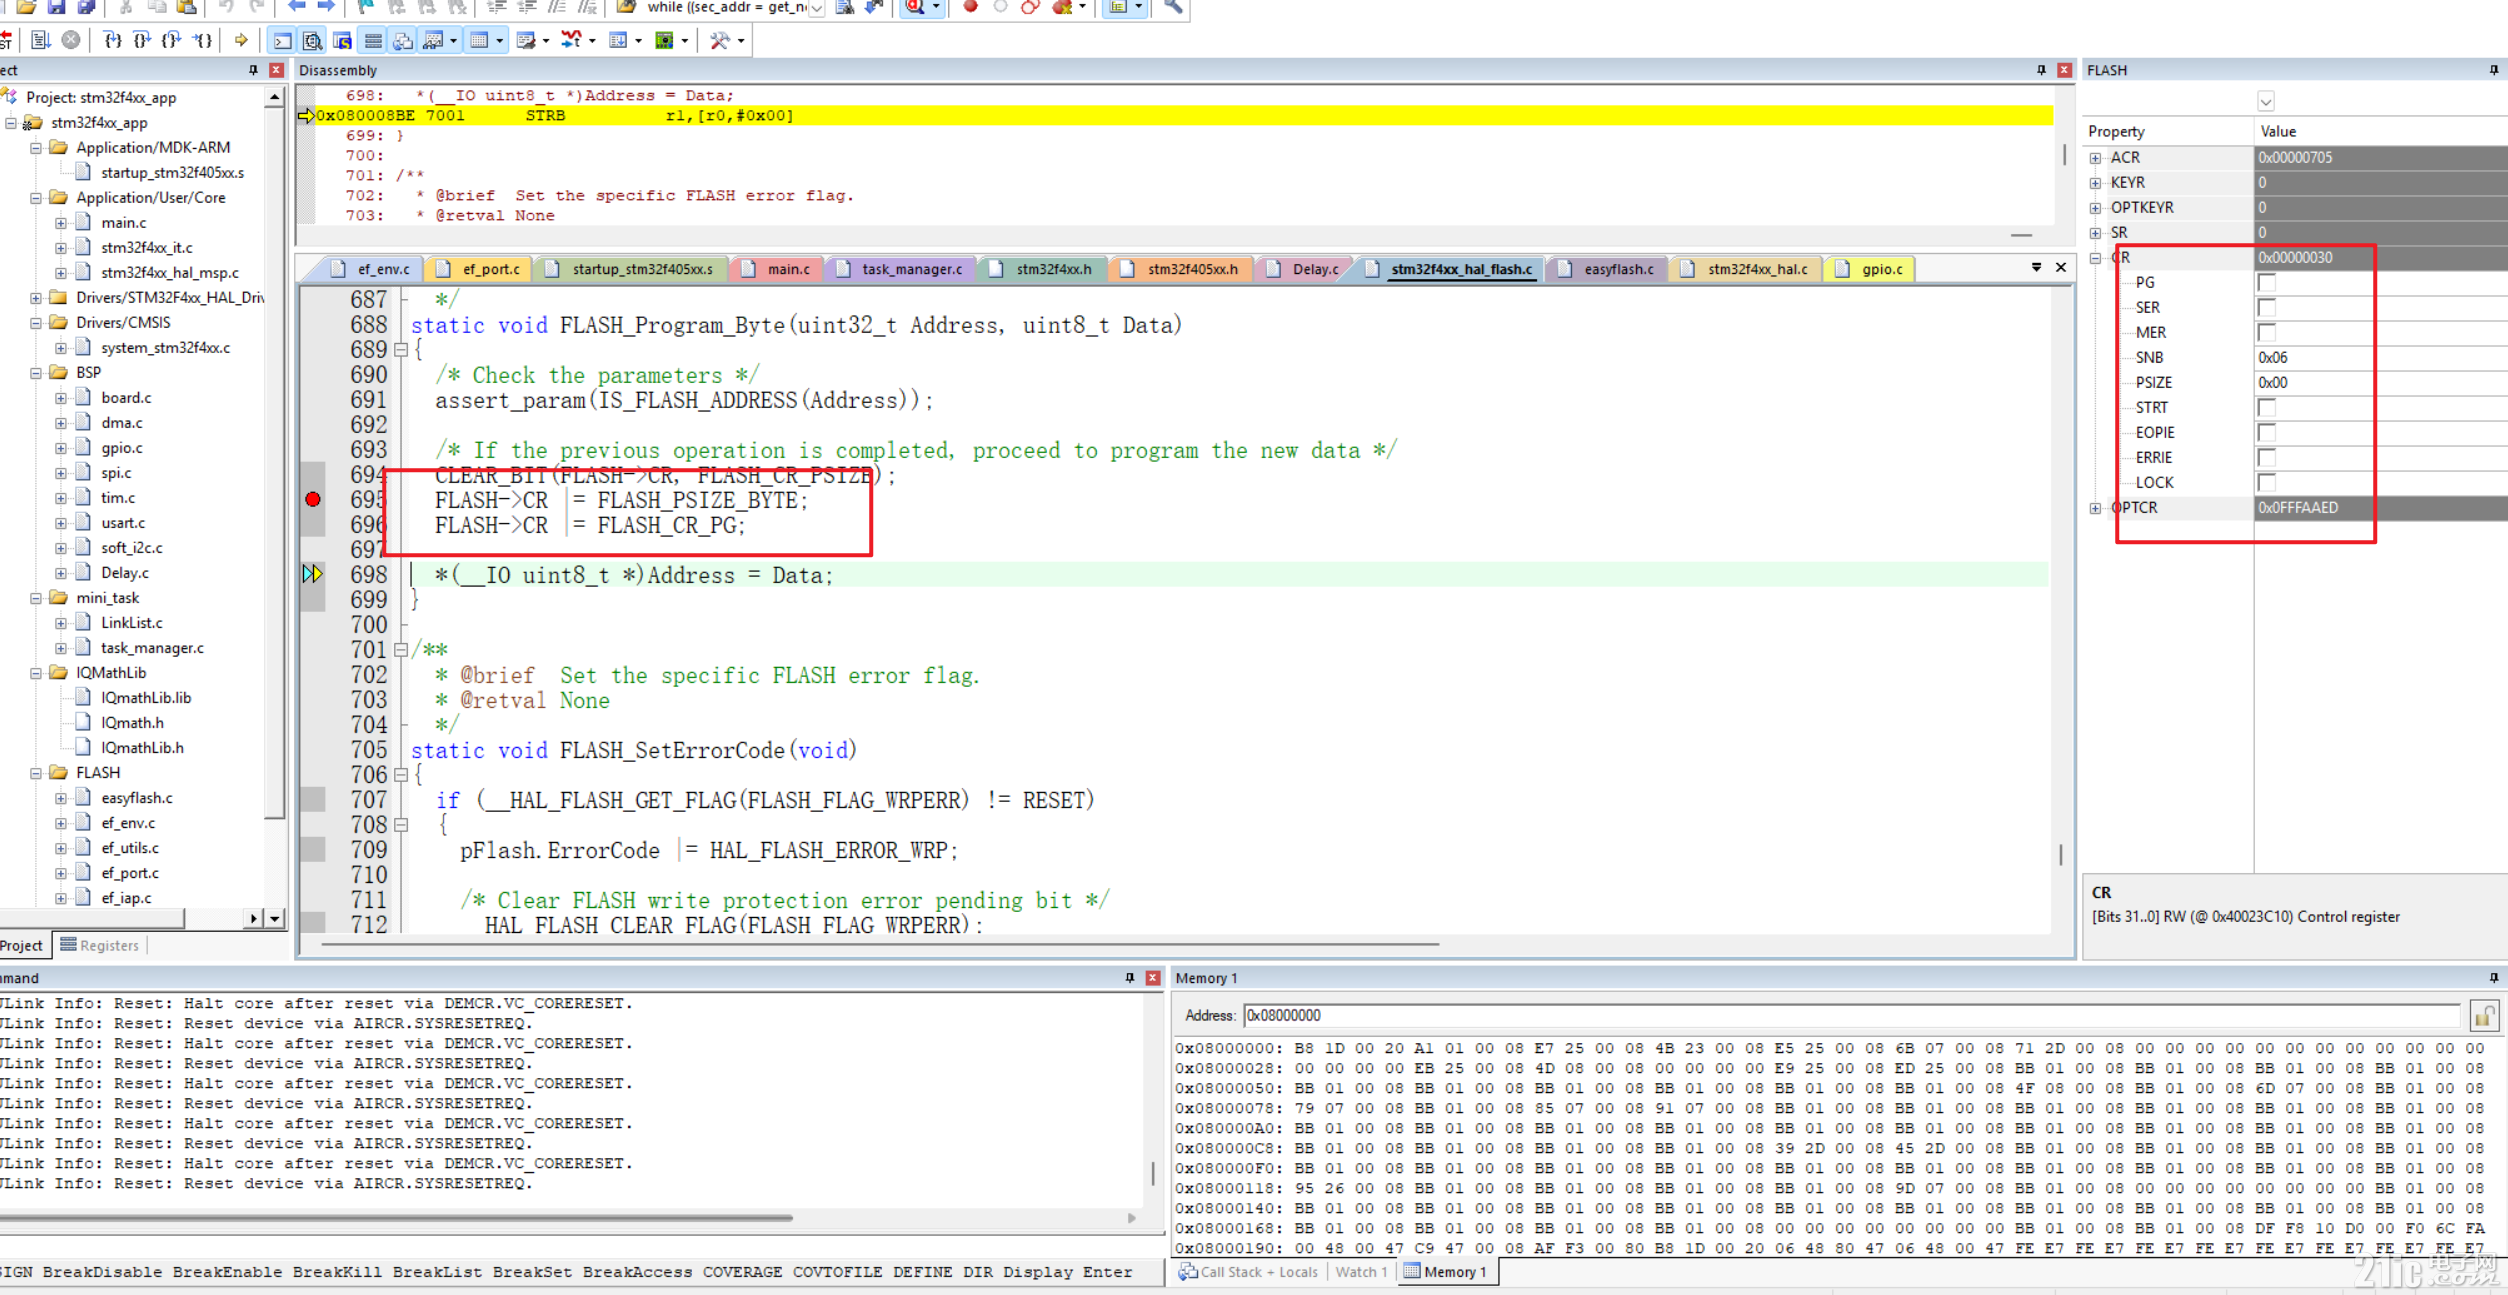Image resolution: width=2508 pixels, height=1295 pixels.
Task: Toggle the EOPIE checkbox in FLASH CR
Action: point(2267,432)
